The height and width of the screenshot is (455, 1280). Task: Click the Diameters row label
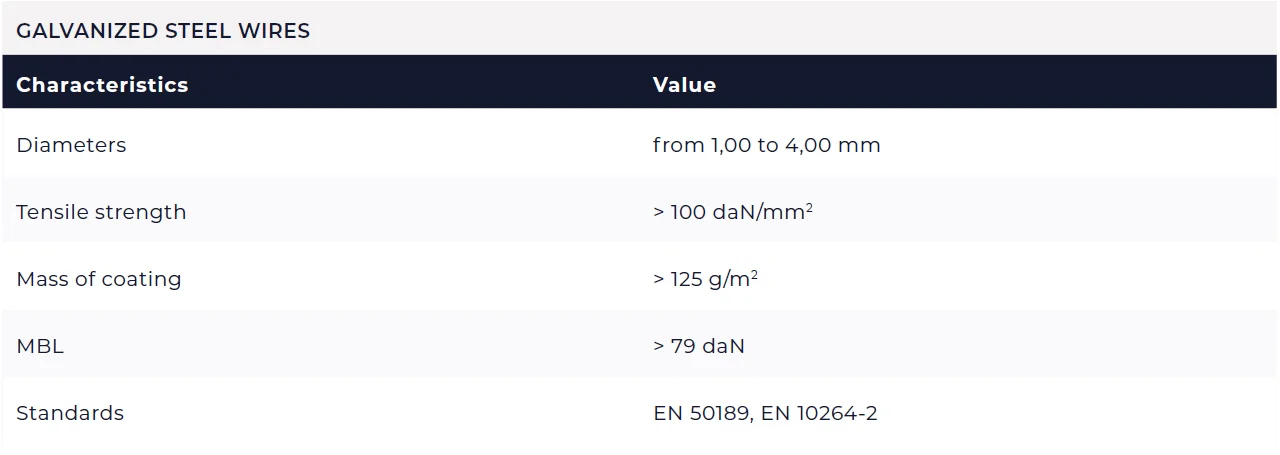pos(71,145)
